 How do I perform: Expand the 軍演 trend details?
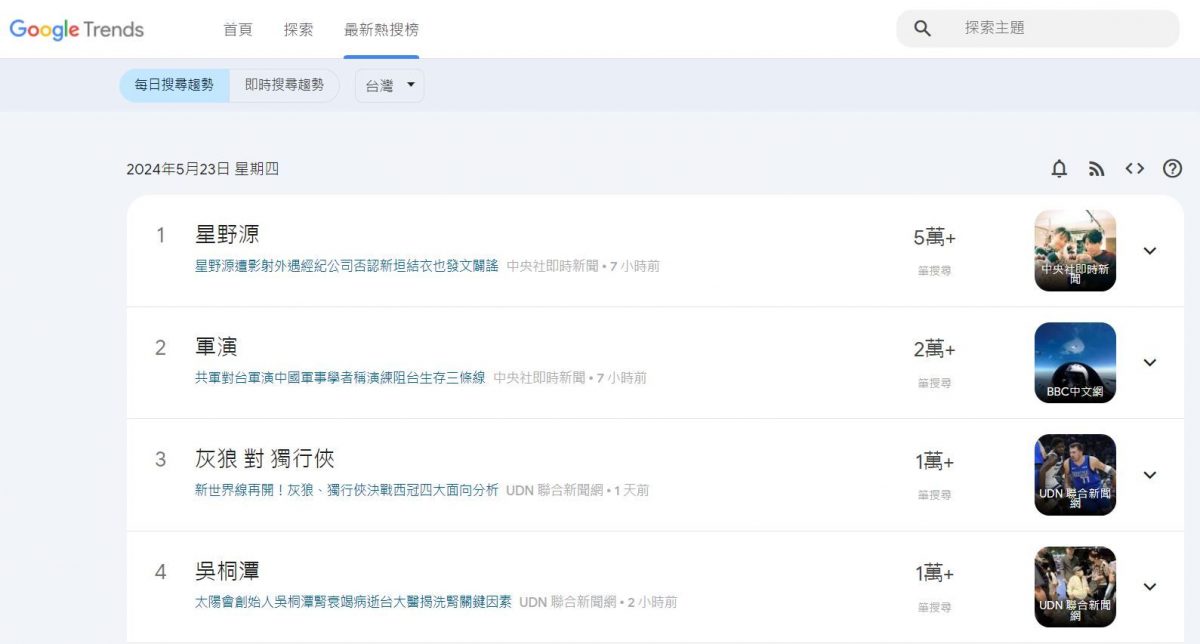point(1149,363)
